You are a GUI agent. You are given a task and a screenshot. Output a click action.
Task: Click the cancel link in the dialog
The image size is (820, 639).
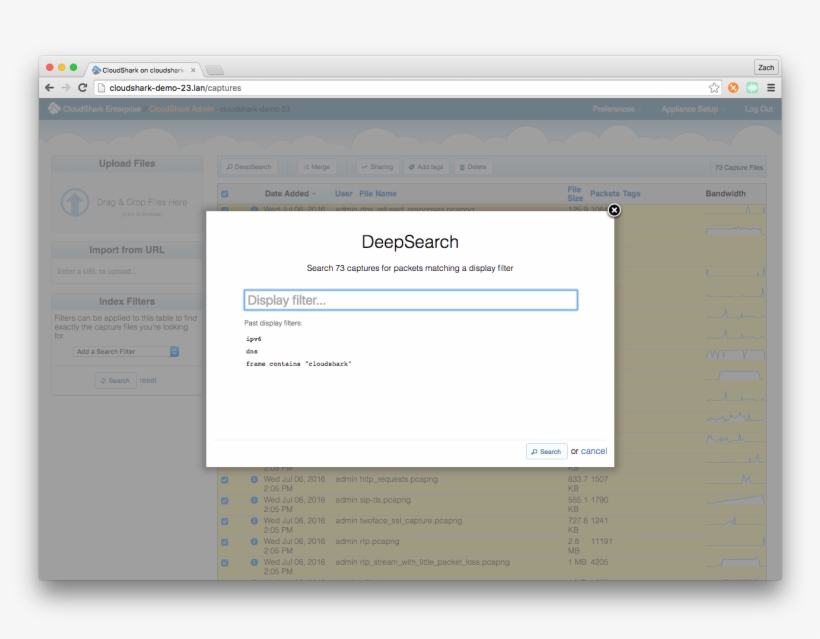(594, 451)
